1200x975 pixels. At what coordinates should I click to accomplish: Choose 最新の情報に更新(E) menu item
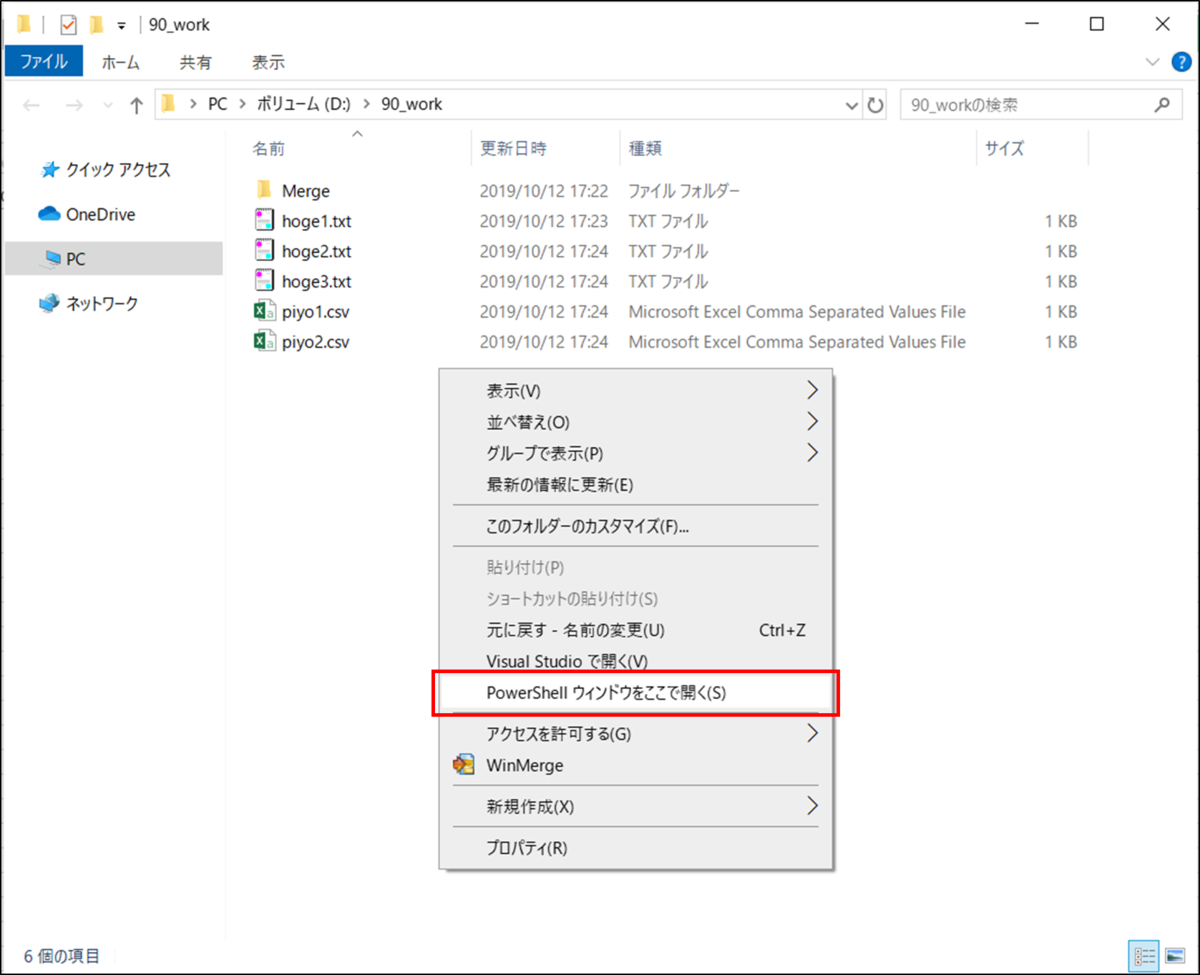(636, 484)
